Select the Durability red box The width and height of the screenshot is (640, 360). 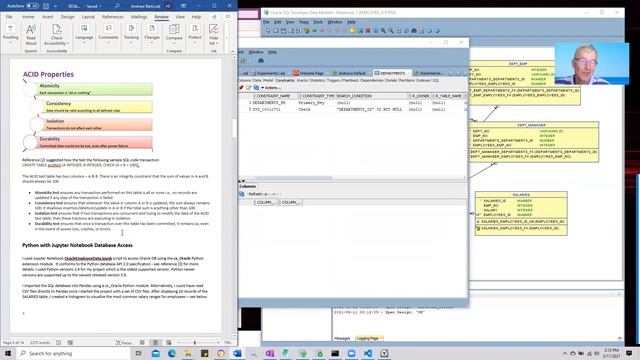pos(95,142)
